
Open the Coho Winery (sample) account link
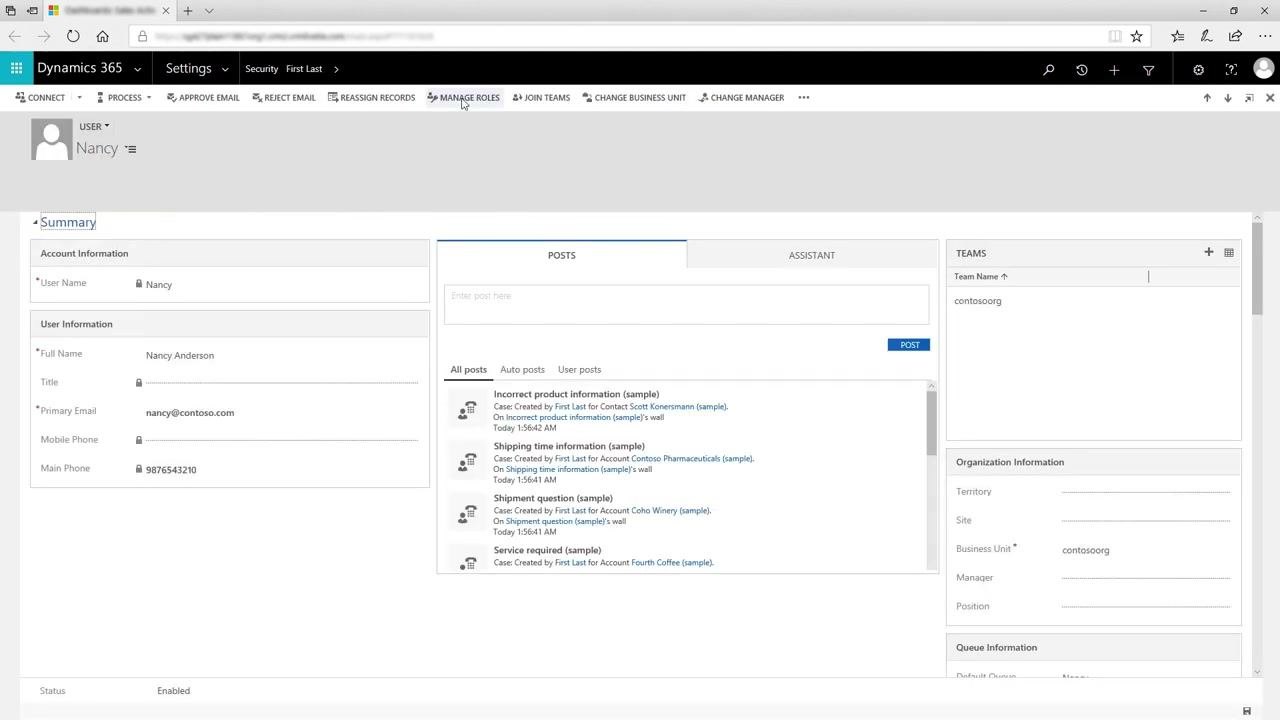[x=671, y=511]
